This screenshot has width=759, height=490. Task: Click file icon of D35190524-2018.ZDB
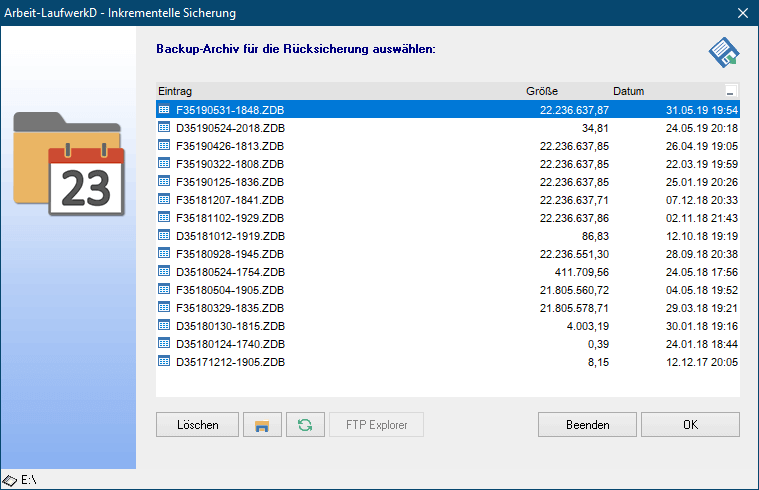(x=164, y=127)
